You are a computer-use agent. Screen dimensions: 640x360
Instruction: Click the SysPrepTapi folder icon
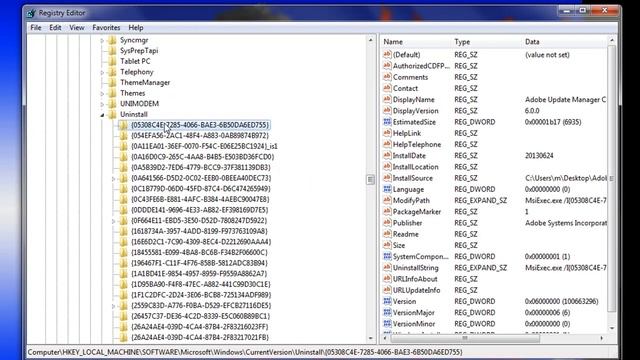coord(112,51)
